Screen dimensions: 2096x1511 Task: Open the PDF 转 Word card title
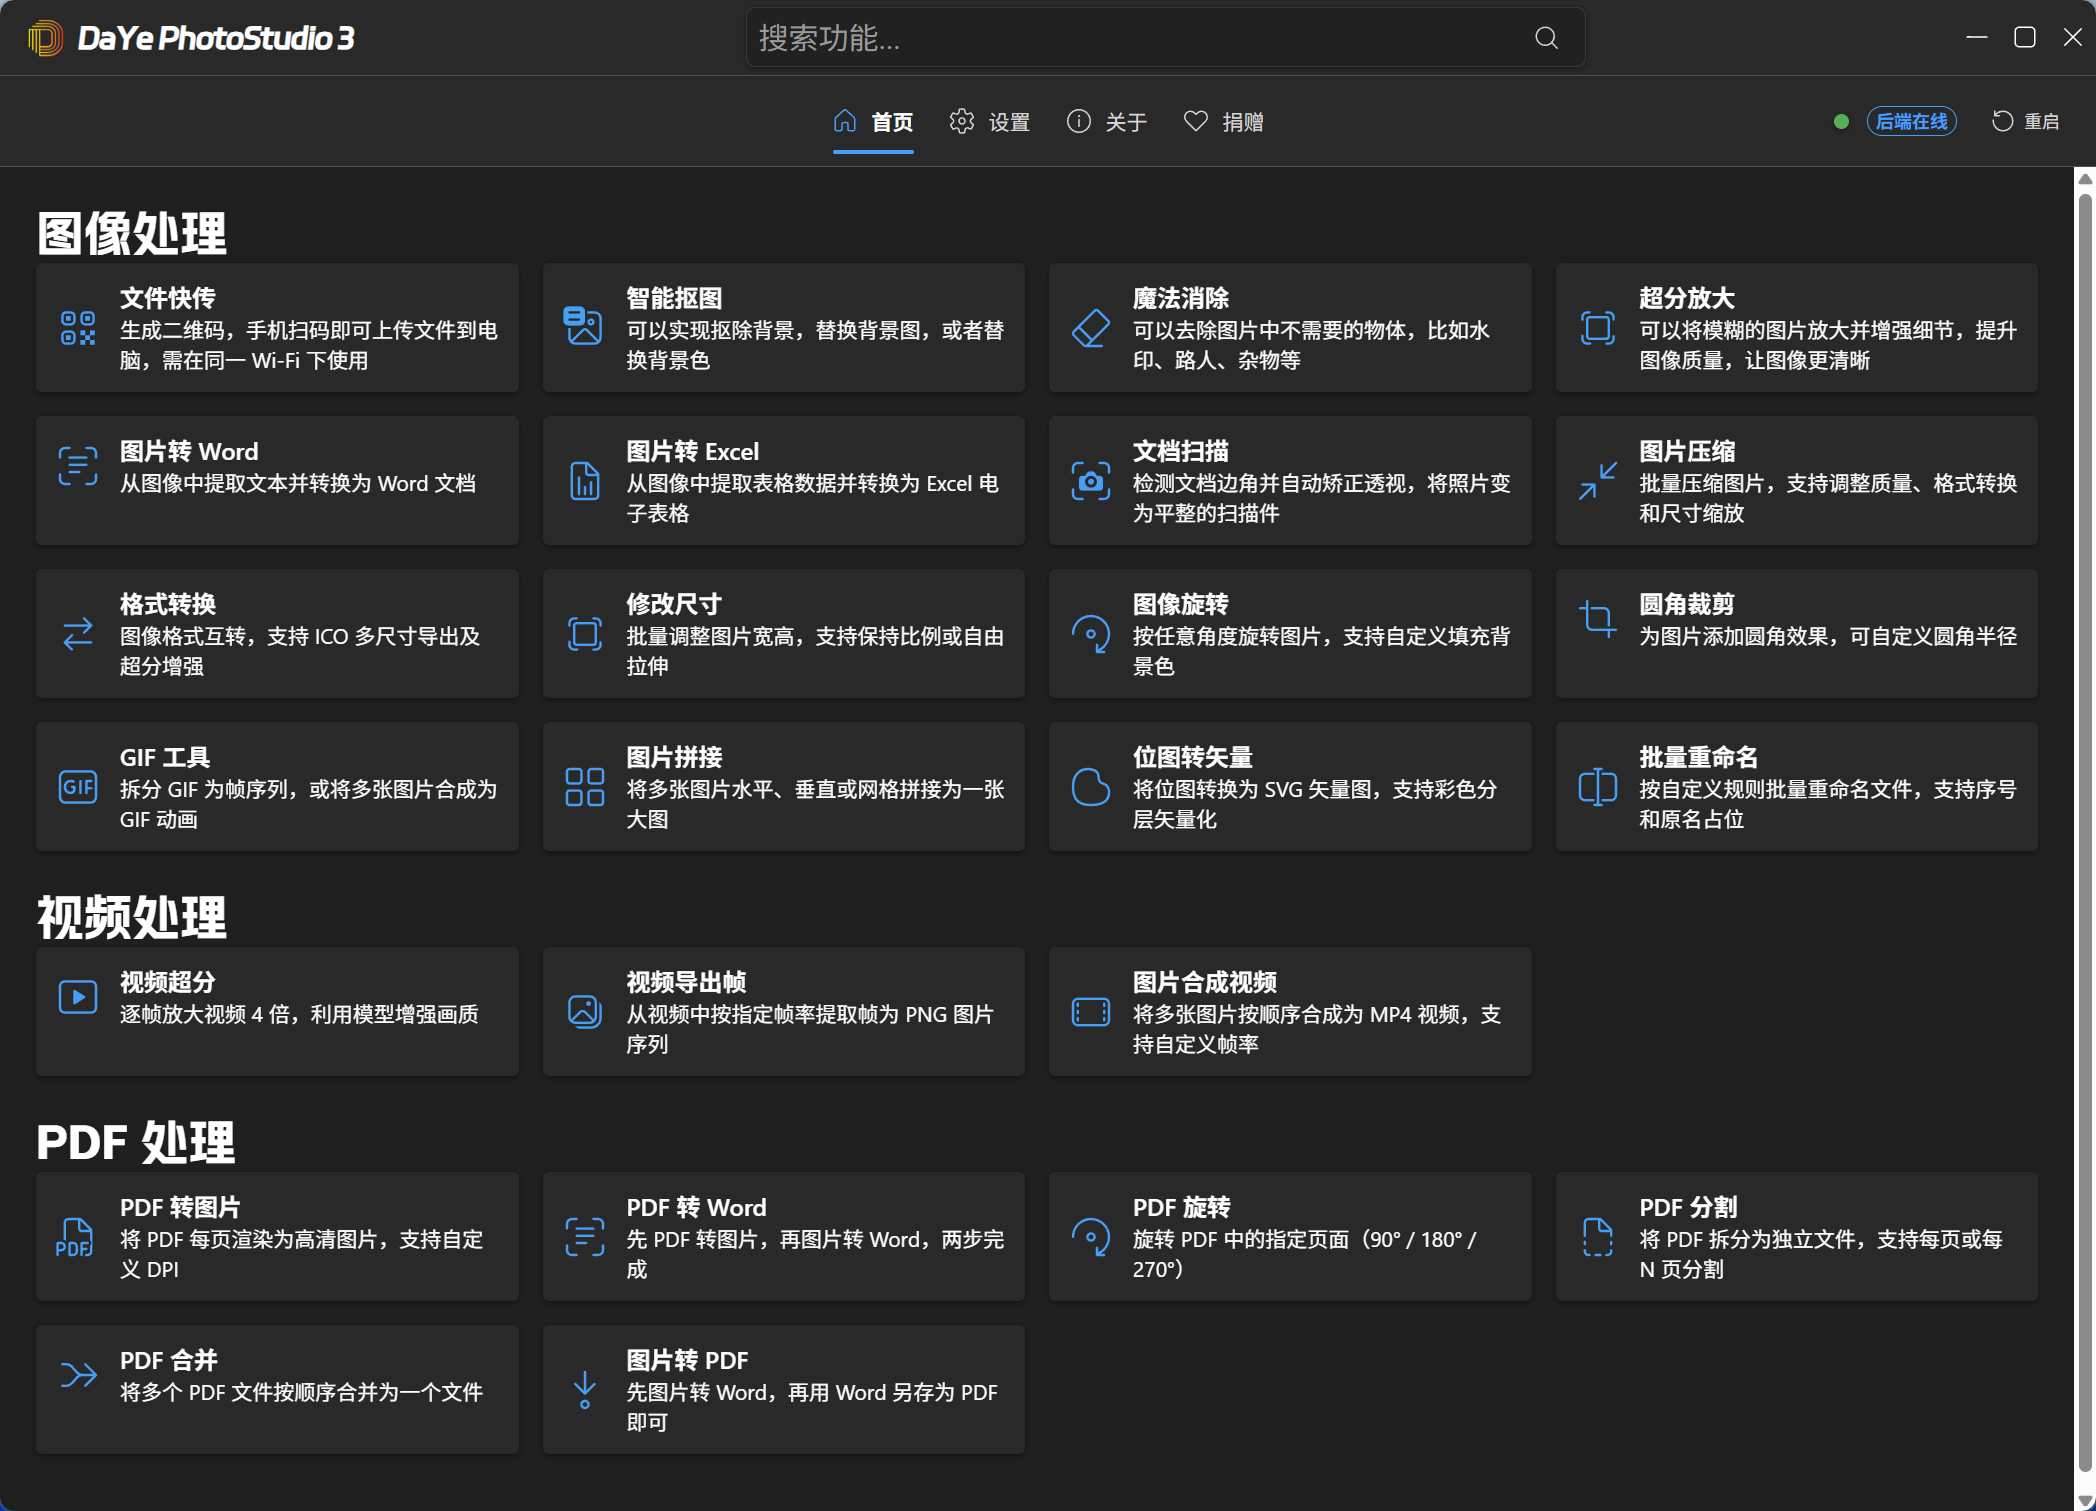pyautogui.click(x=696, y=1207)
